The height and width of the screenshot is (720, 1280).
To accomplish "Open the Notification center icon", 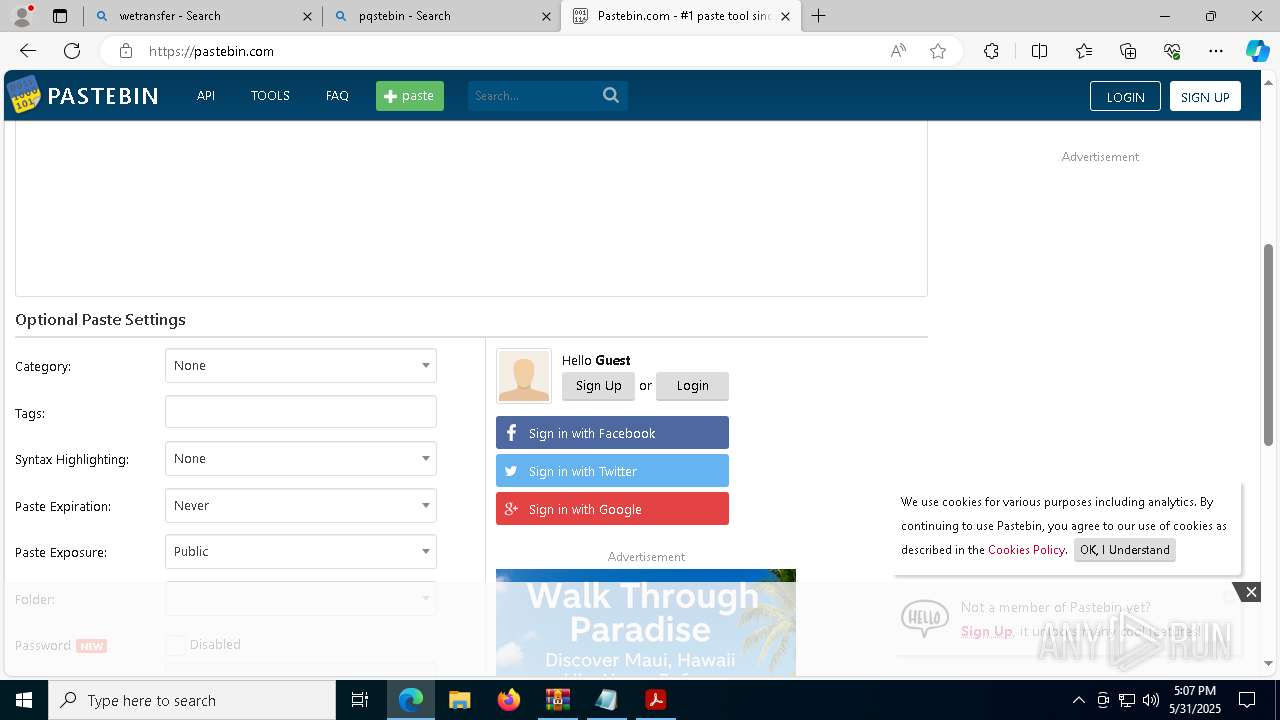I will [x=1247, y=700].
